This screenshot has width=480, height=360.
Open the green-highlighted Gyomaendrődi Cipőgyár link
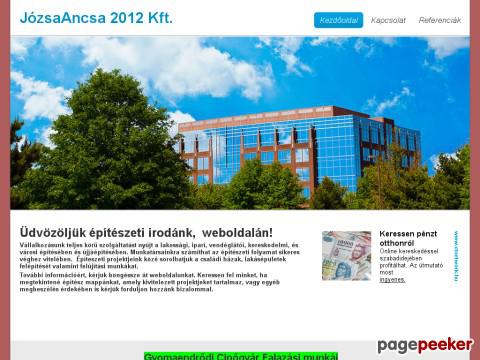(241, 356)
